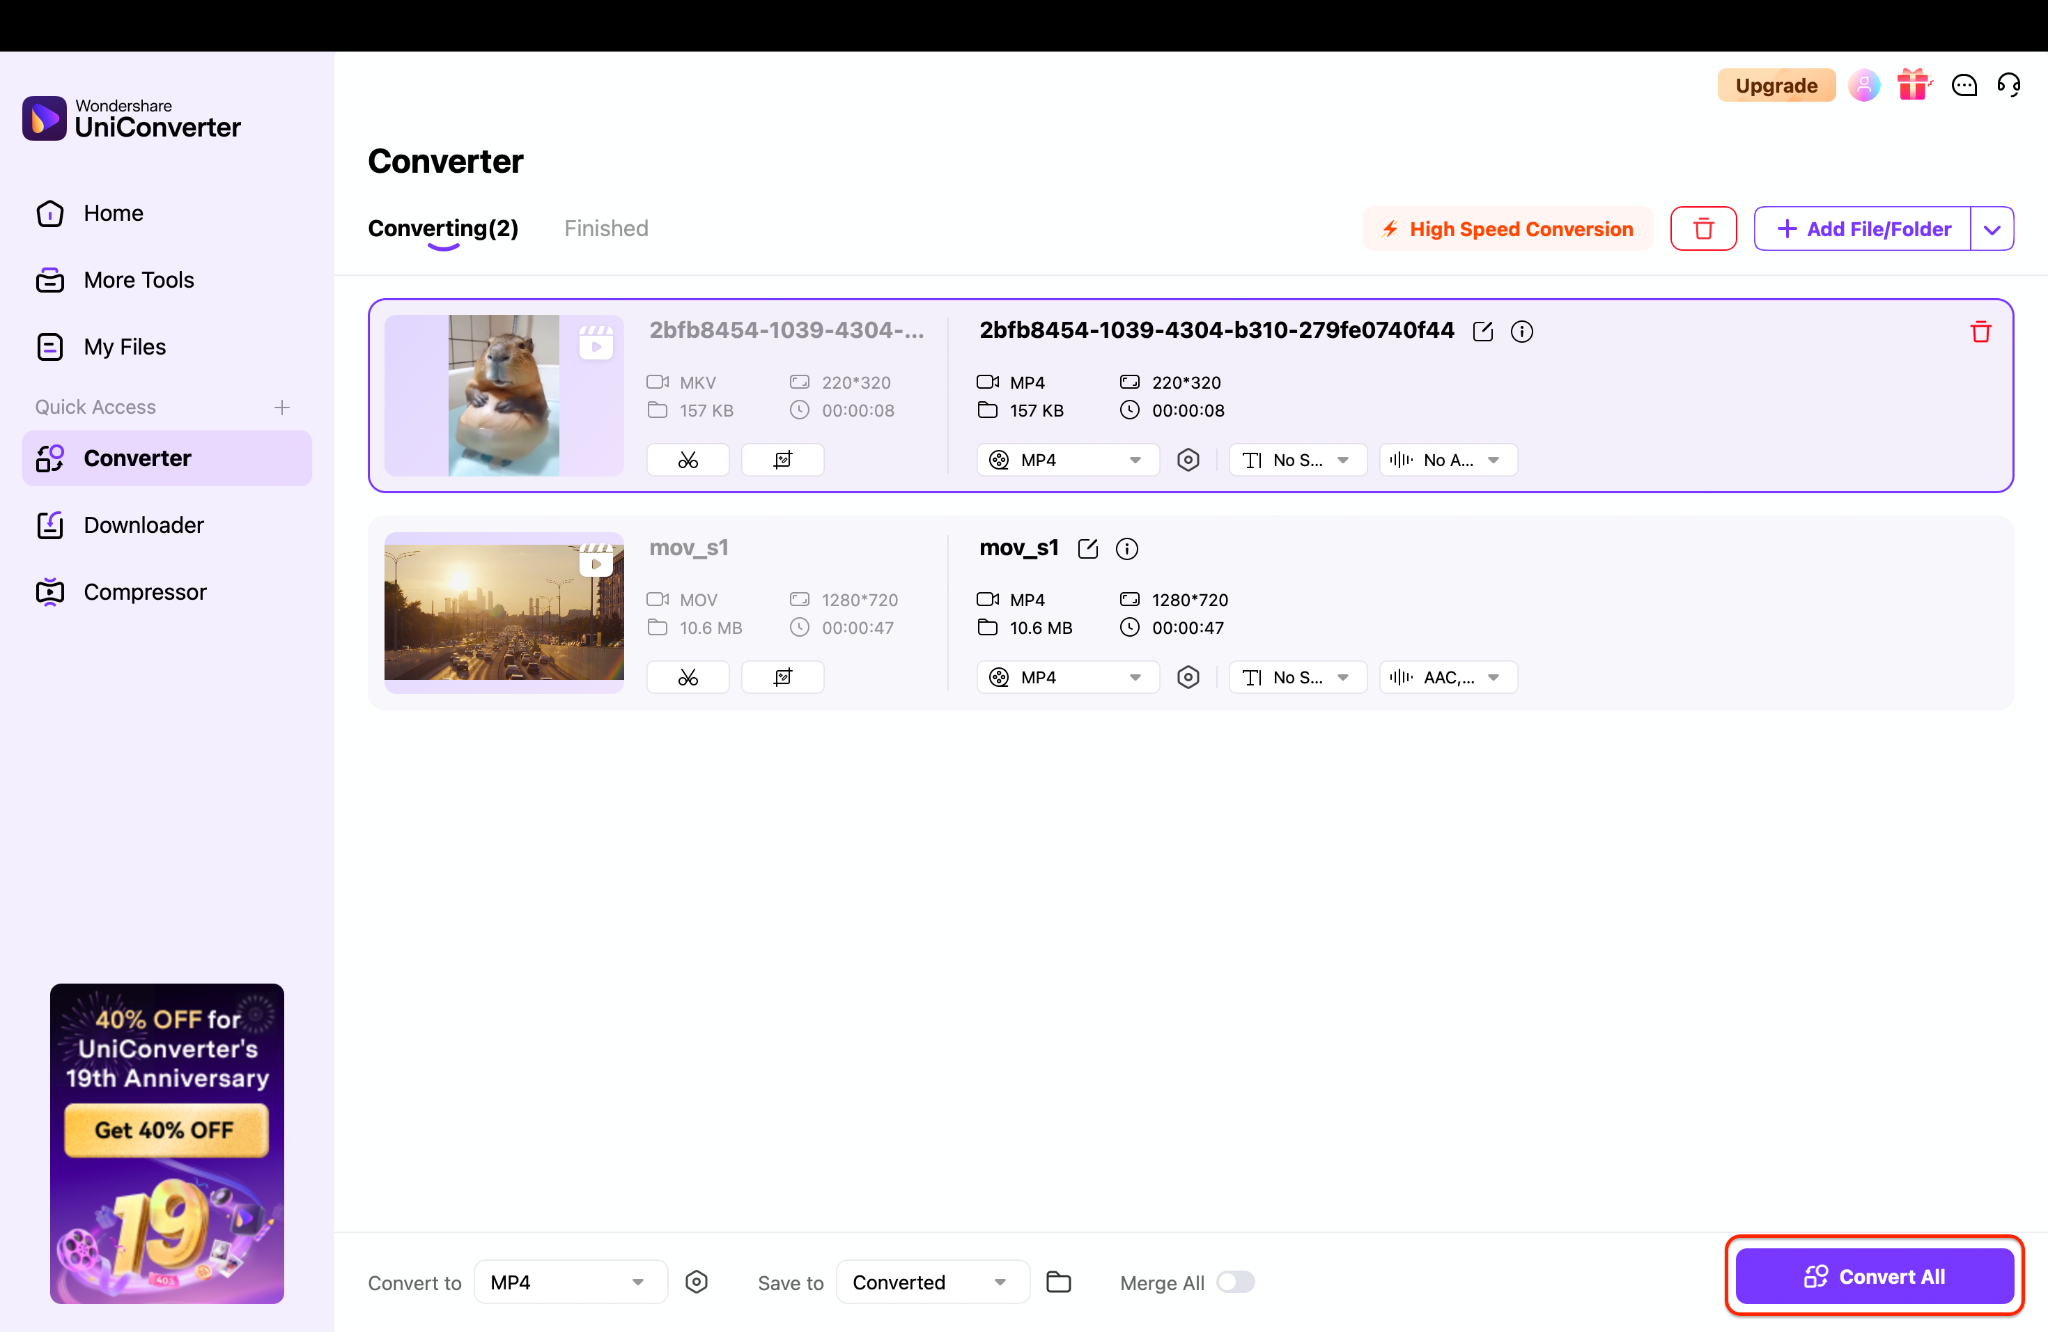Image resolution: width=2048 pixels, height=1332 pixels.
Task: Open output settings gear for 2bfb8454
Action: 1188,460
